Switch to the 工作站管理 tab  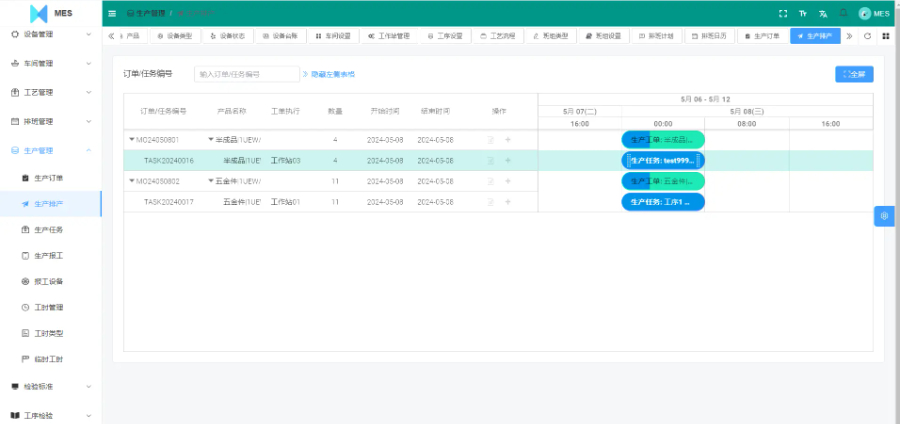tap(389, 36)
